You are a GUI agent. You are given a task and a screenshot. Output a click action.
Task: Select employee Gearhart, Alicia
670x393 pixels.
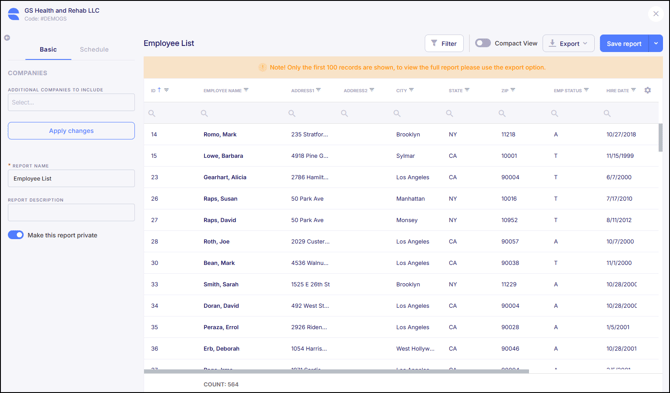click(225, 177)
